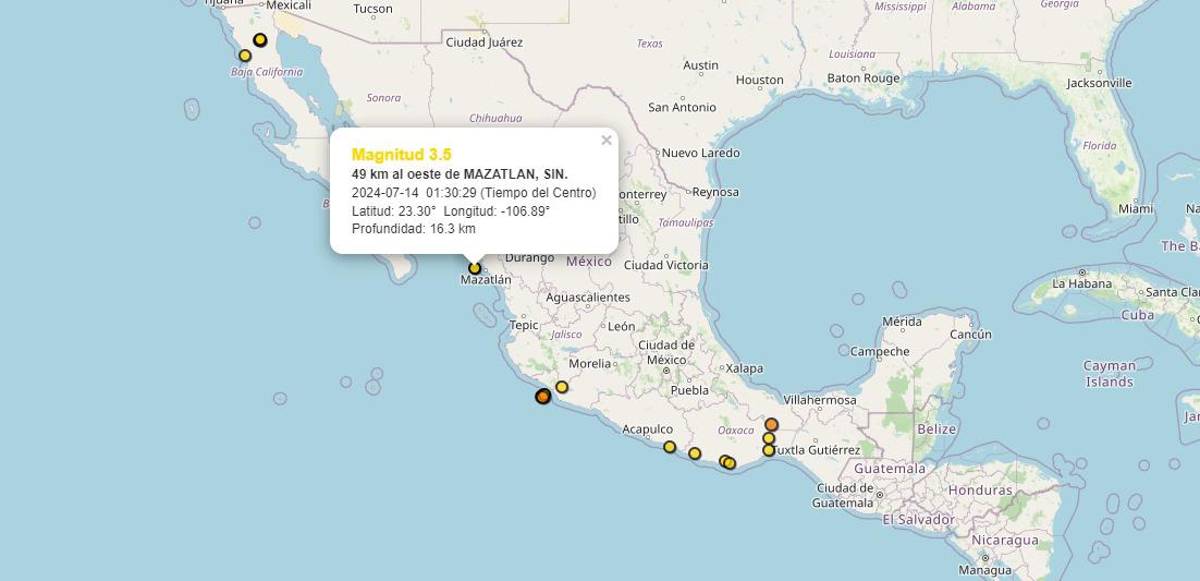Close the Magnitud 3.5 earthquake popup

[606, 140]
